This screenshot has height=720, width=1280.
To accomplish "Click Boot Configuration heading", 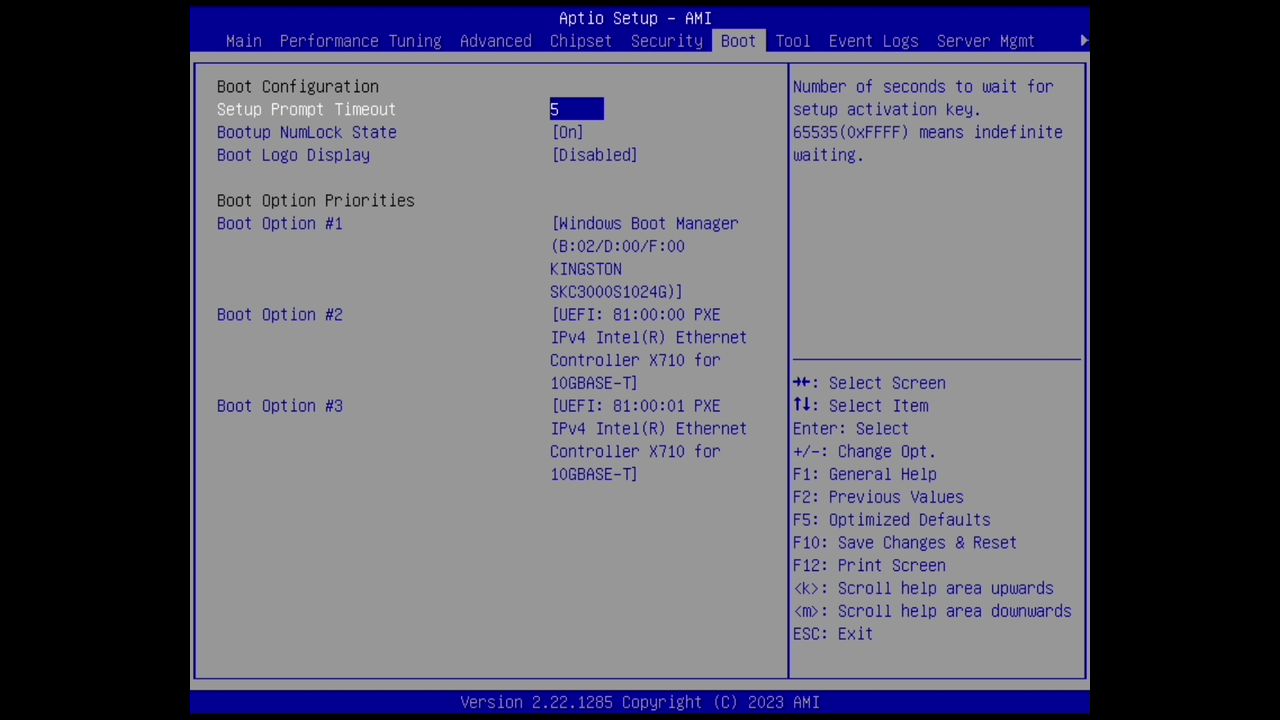I will click(x=297, y=86).
